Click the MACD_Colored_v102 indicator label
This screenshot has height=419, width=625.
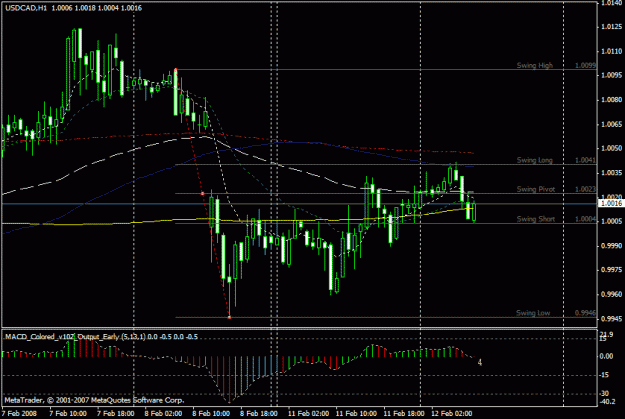pos(101,337)
